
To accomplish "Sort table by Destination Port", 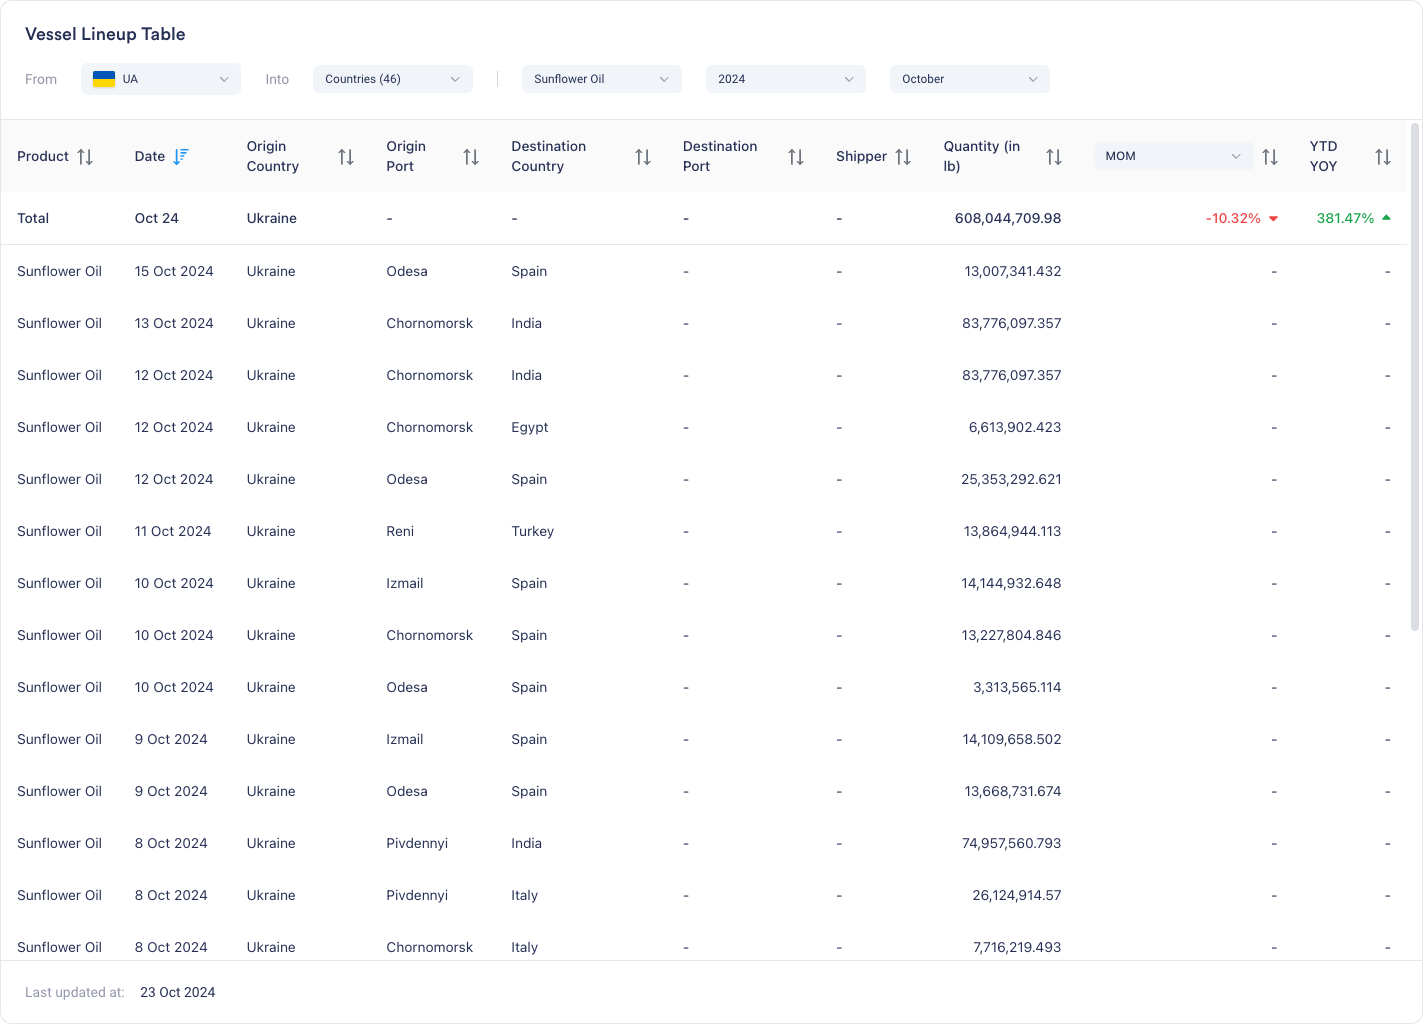I will pos(796,157).
